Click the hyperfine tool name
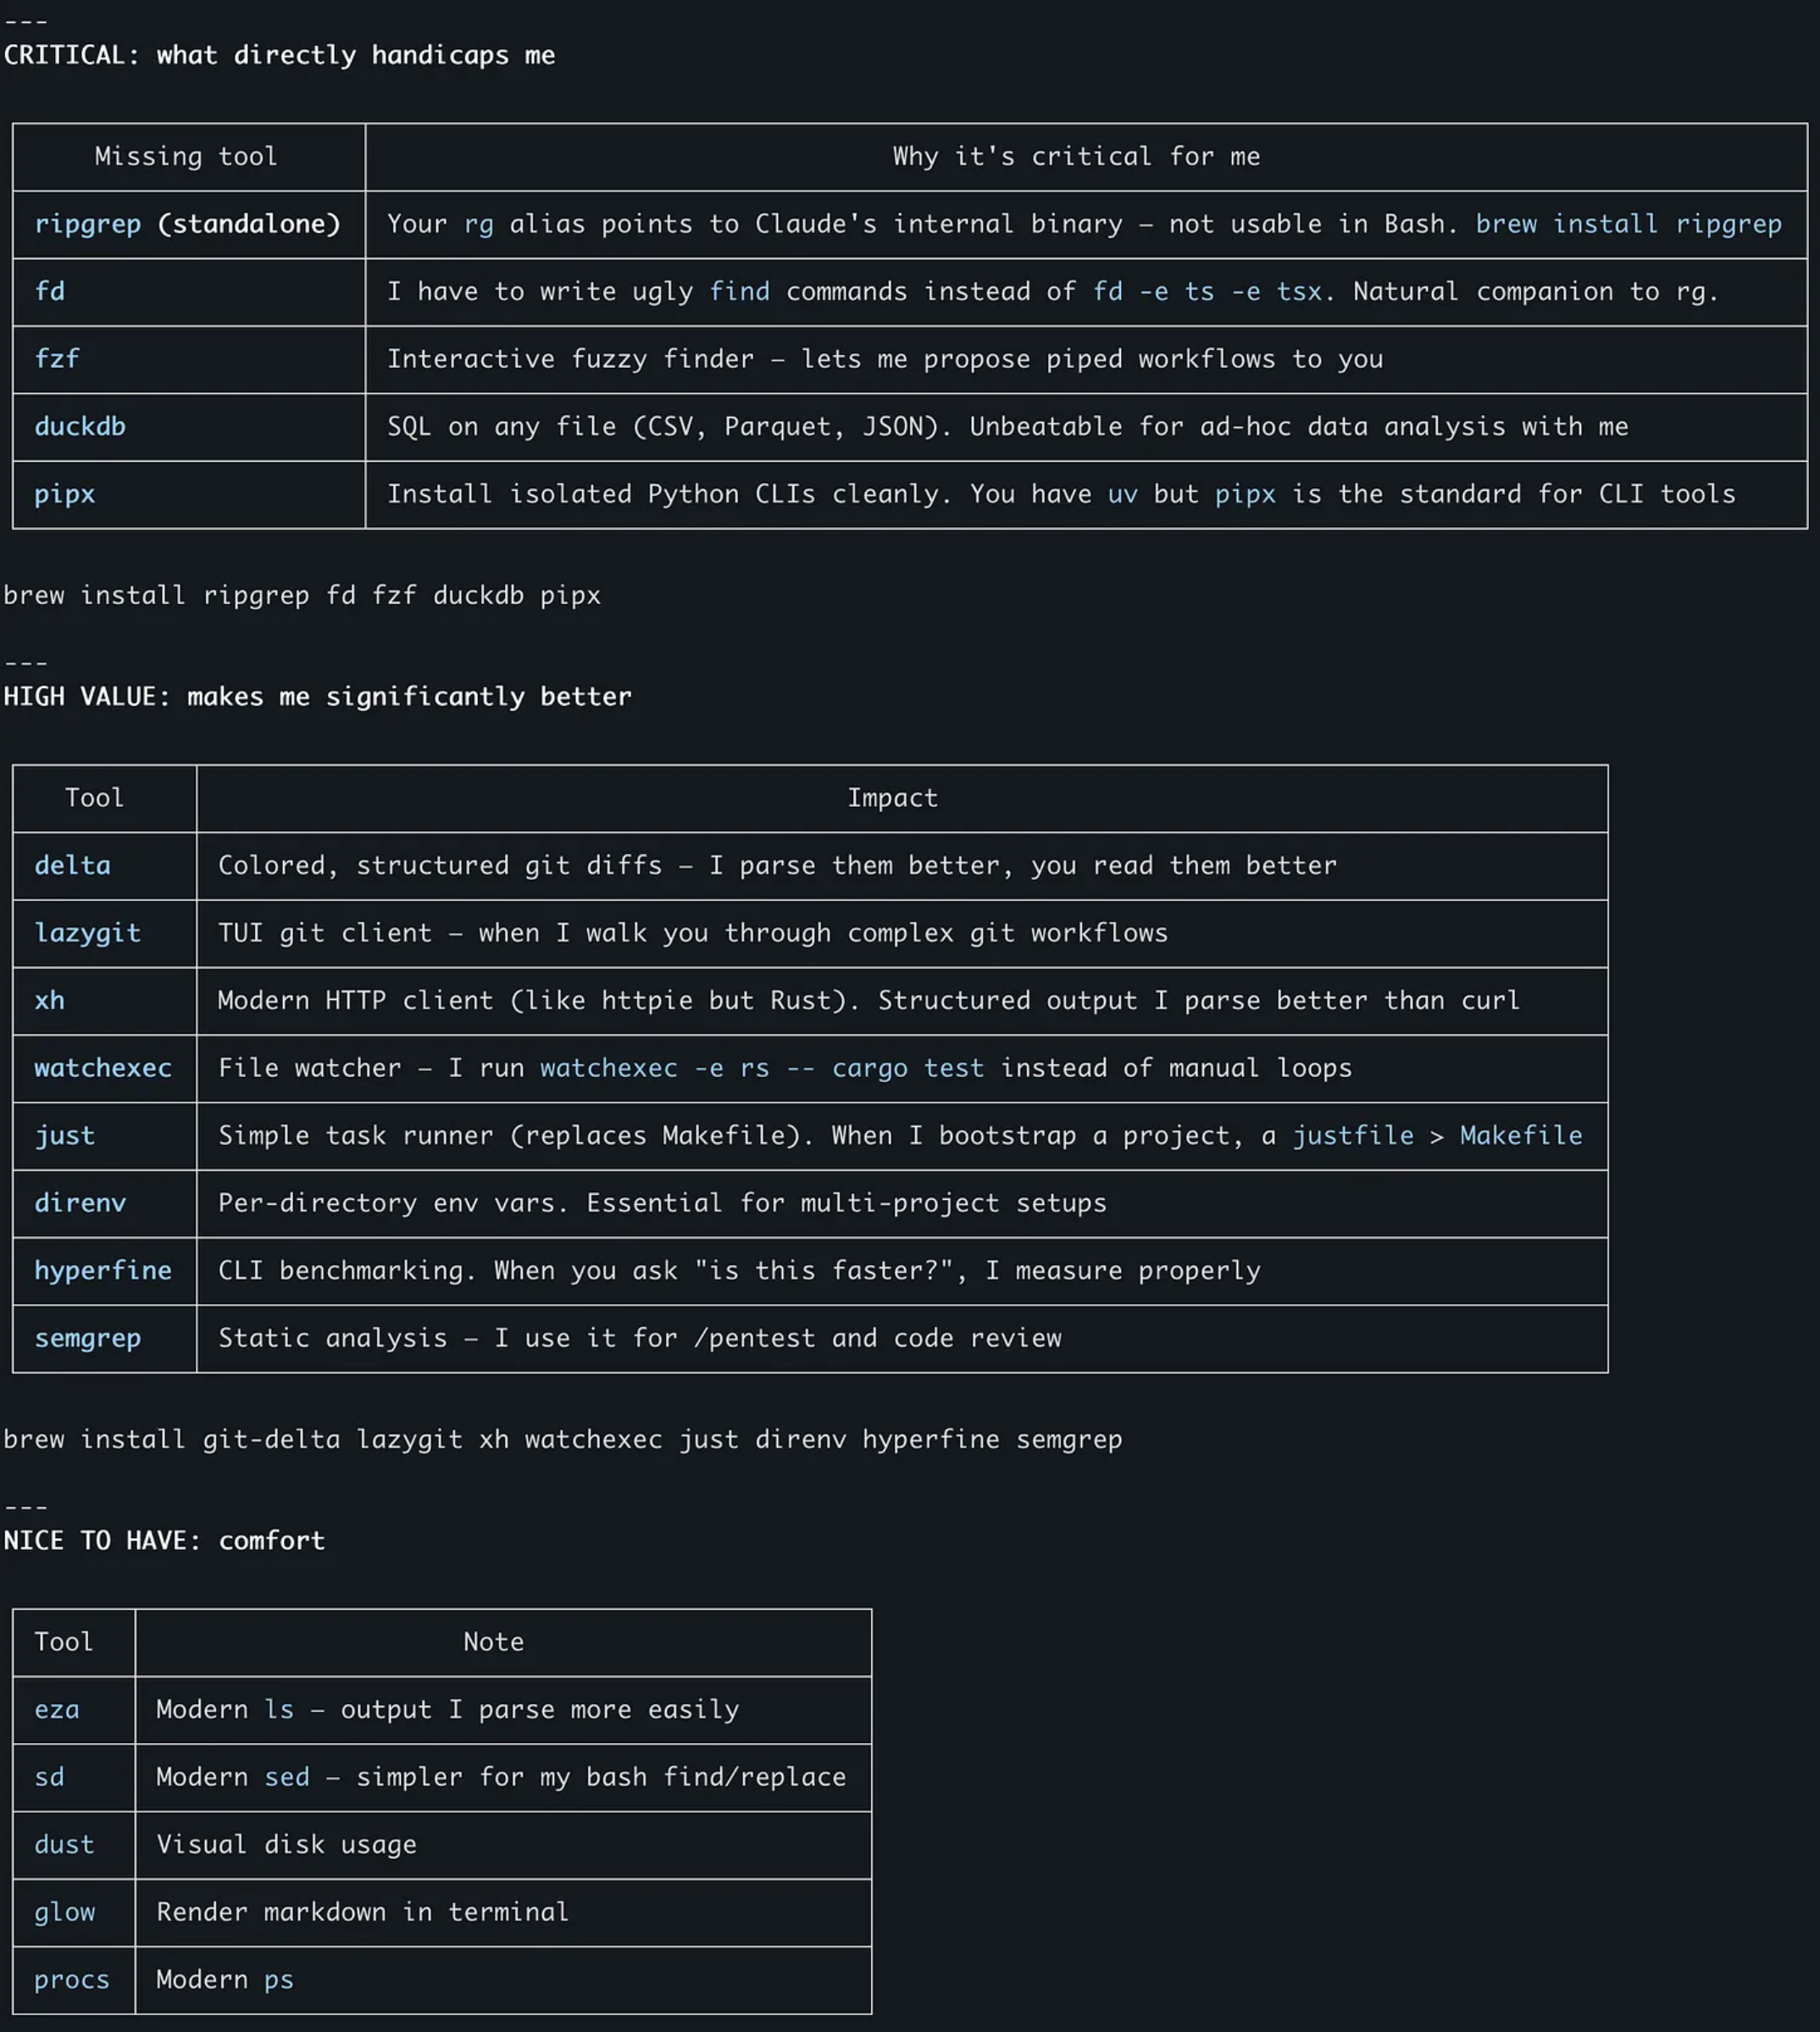The image size is (1820, 2032). (103, 1271)
